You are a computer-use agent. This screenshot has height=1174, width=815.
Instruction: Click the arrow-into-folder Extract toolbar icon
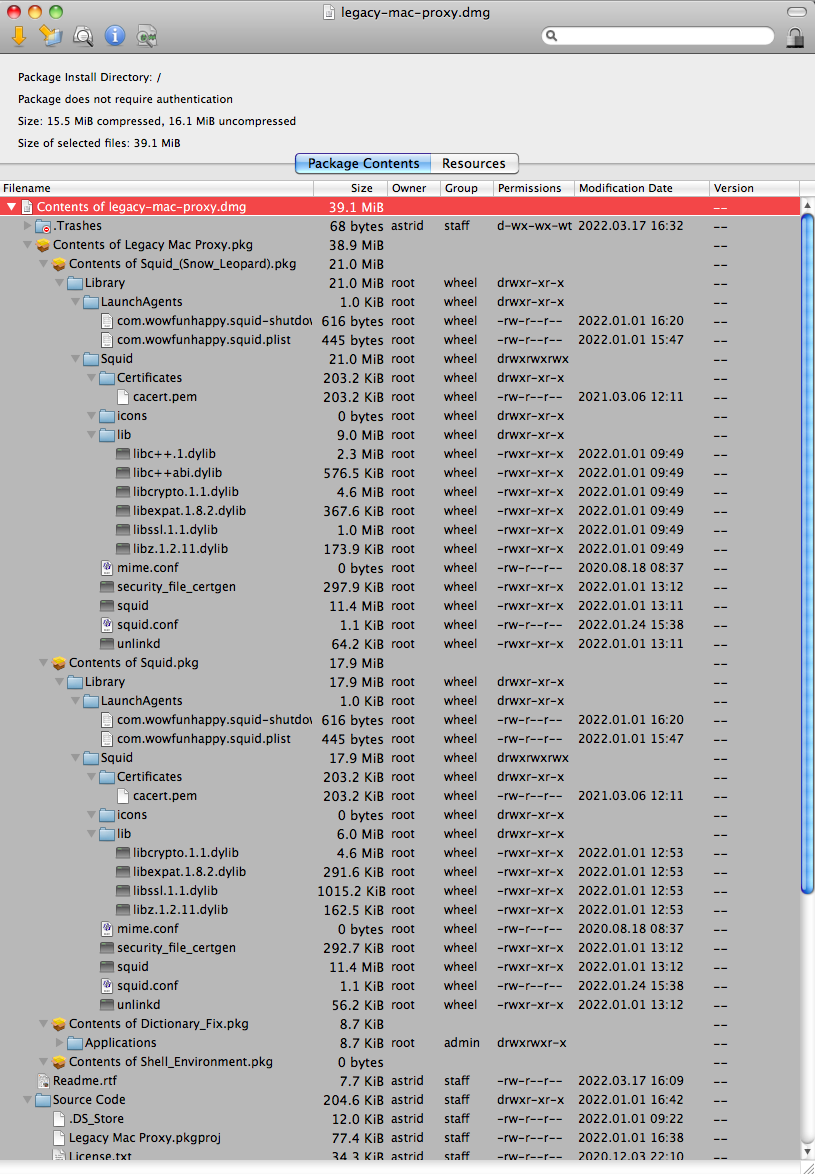click(51, 35)
